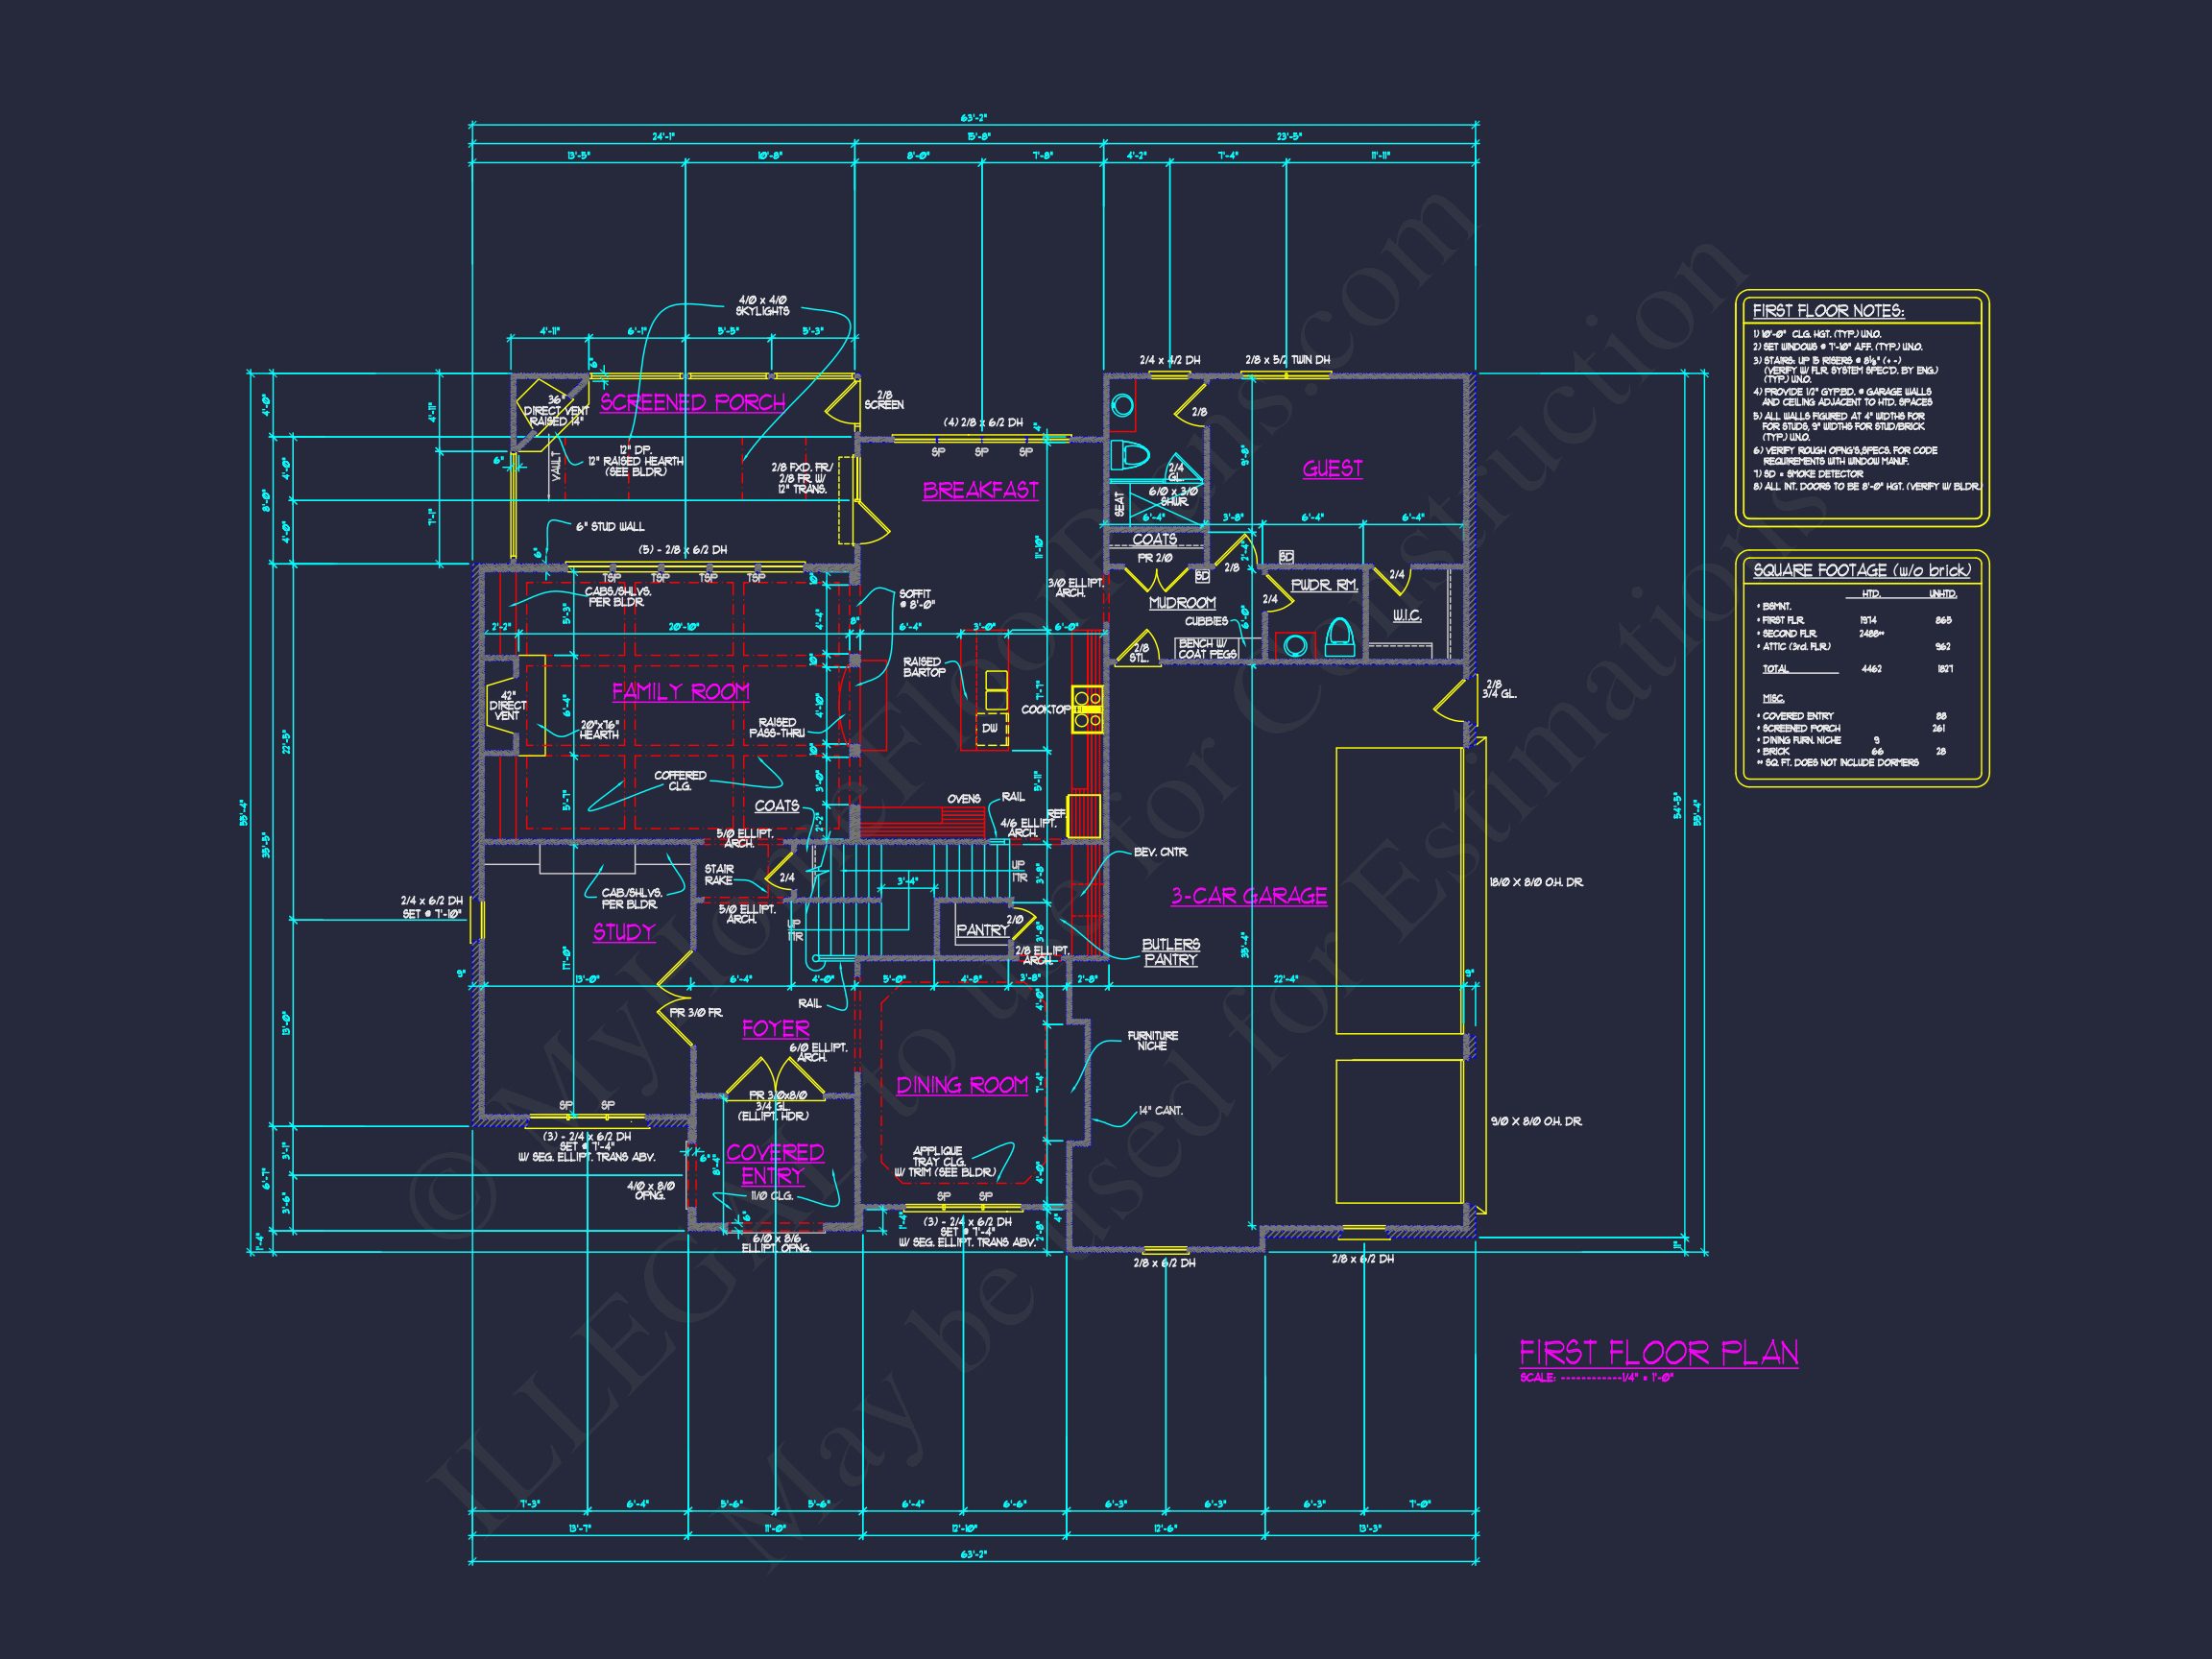Select the guest bath toilet symbol
The width and height of the screenshot is (2212, 1659).
(x=1131, y=457)
